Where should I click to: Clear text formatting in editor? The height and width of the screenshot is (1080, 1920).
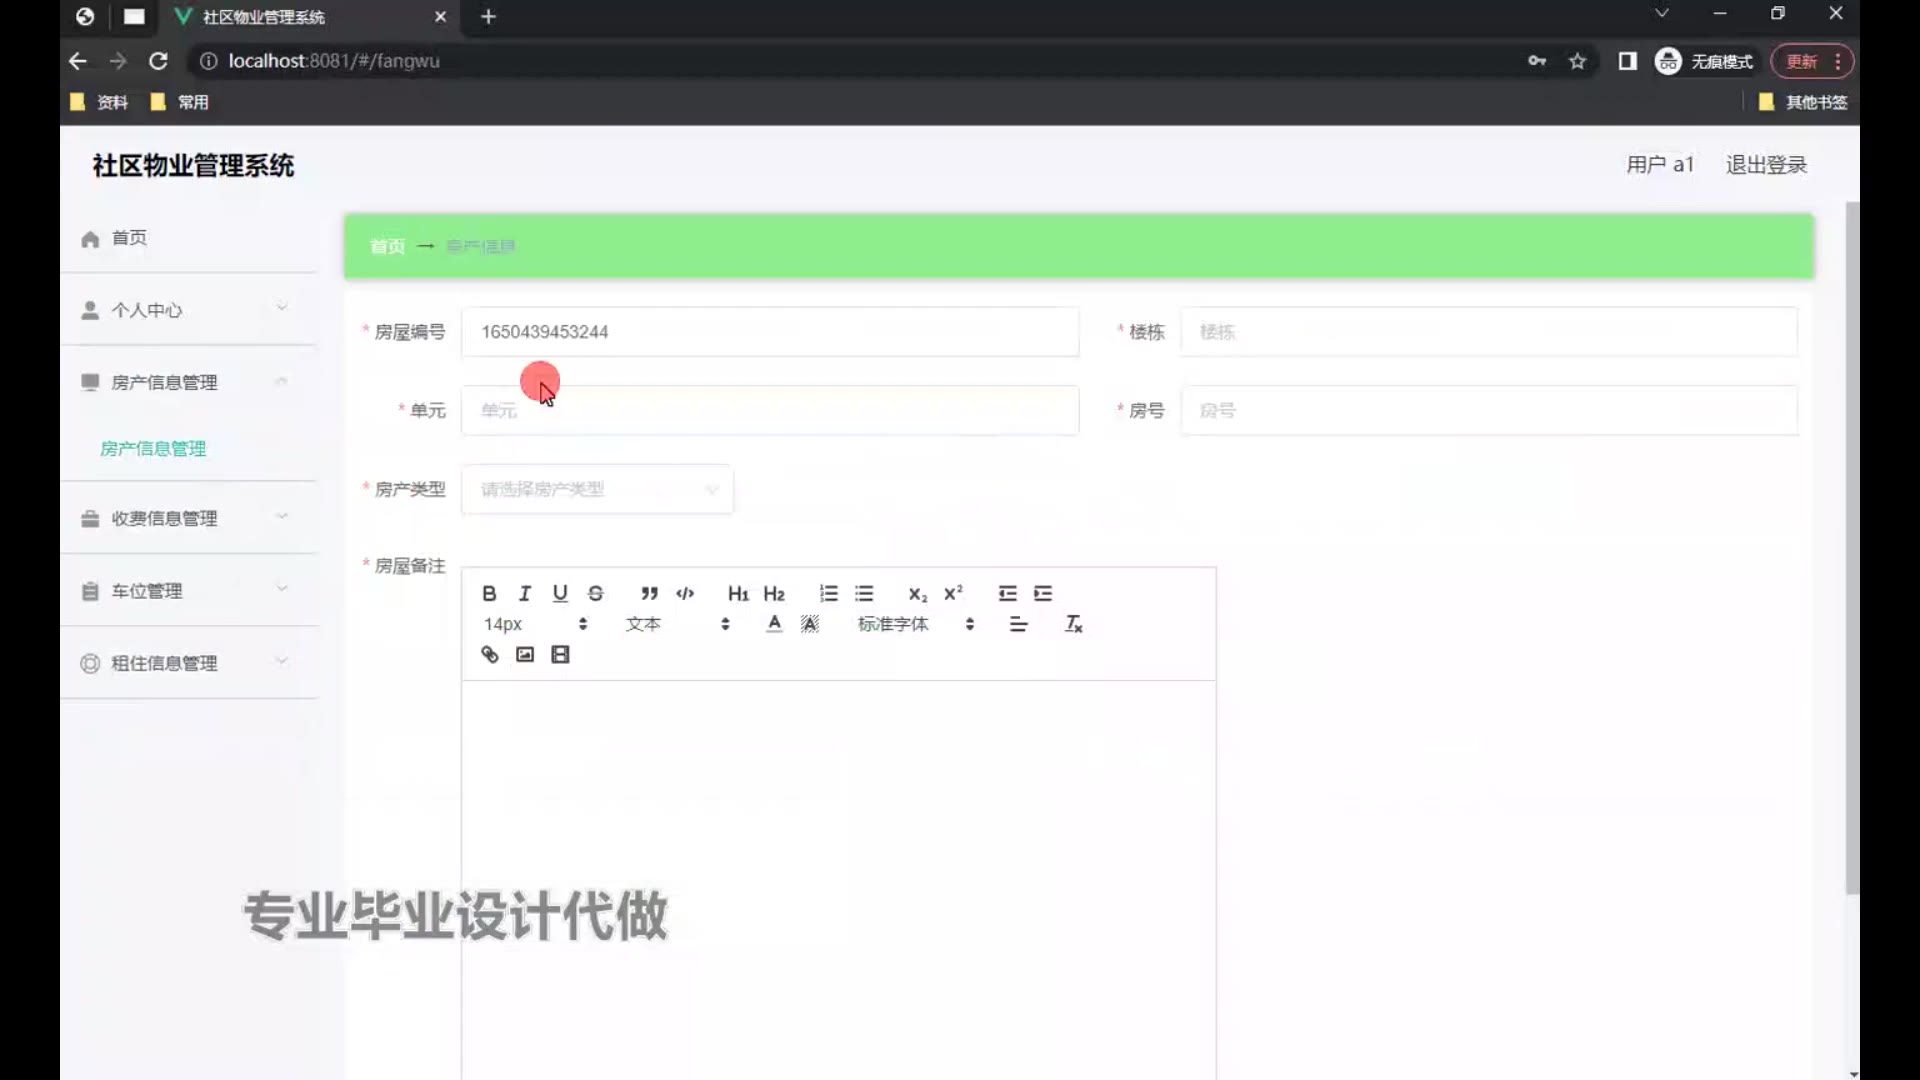pos(1073,624)
